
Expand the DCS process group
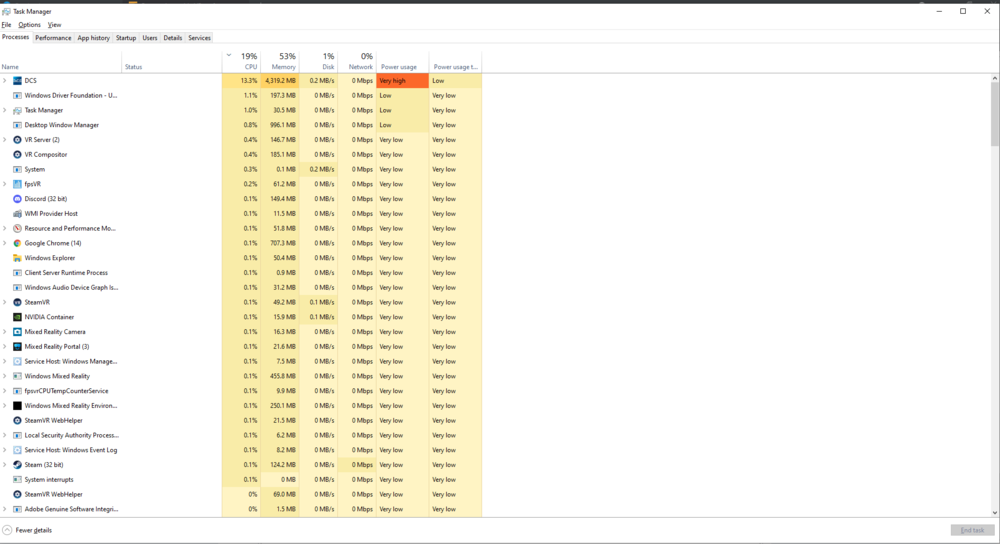click(4, 81)
